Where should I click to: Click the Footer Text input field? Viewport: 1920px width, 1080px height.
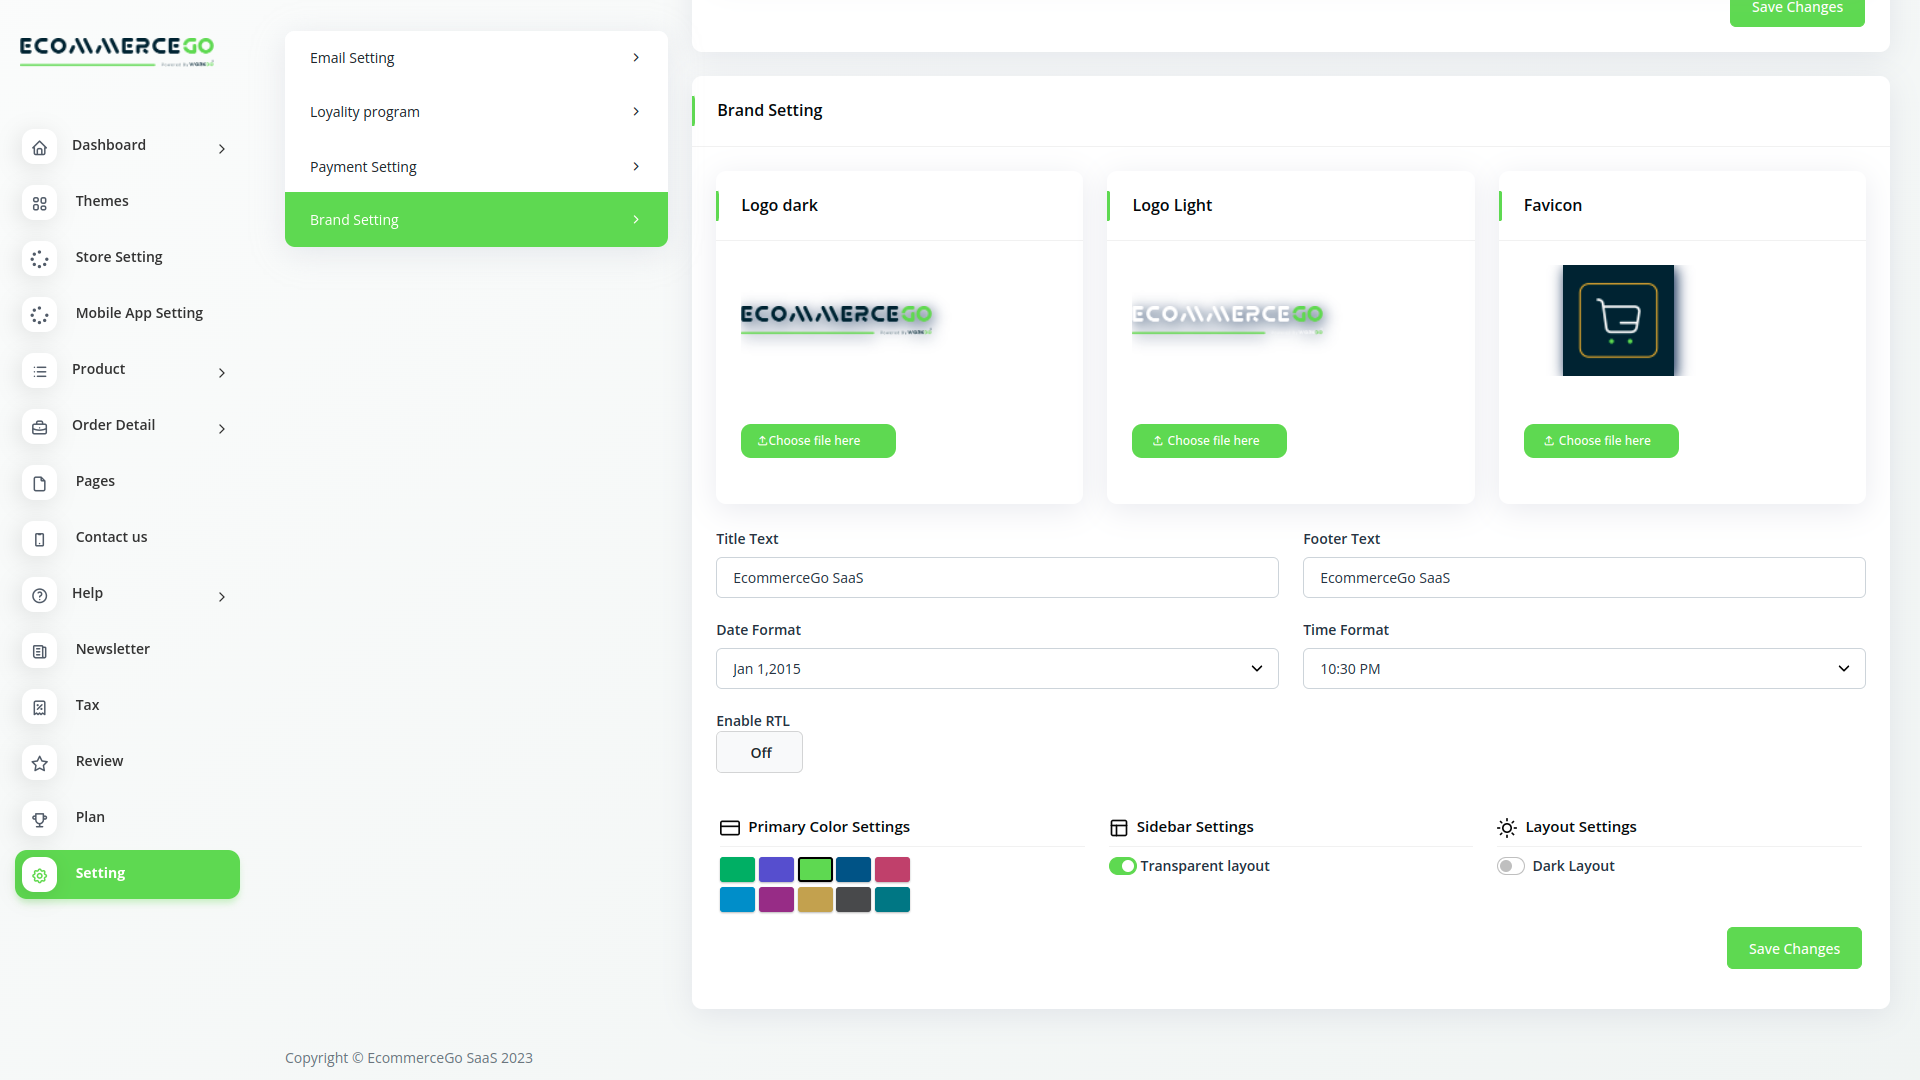pyautogui.click(x=1583, y=578)
